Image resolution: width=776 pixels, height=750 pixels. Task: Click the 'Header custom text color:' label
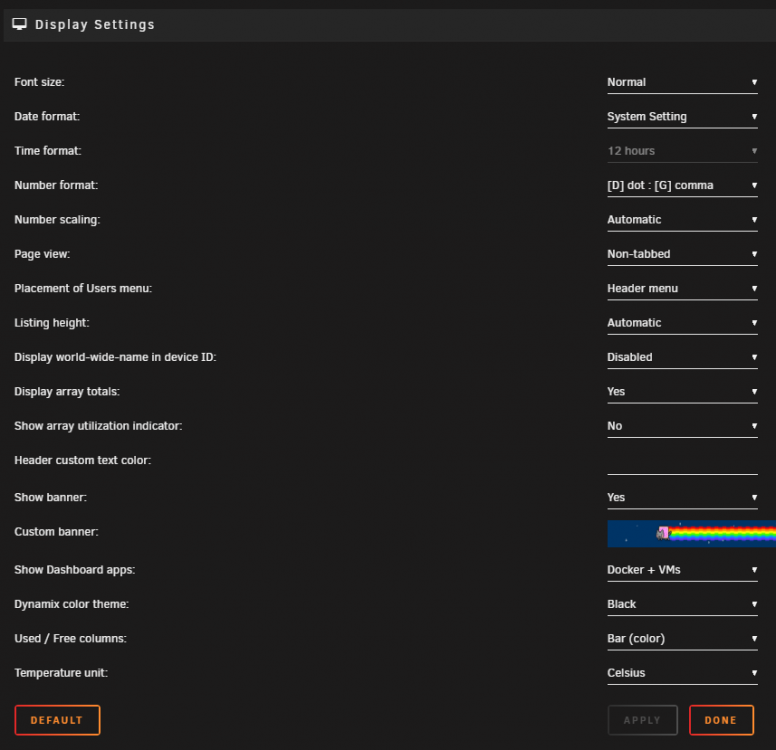(83, 460)
